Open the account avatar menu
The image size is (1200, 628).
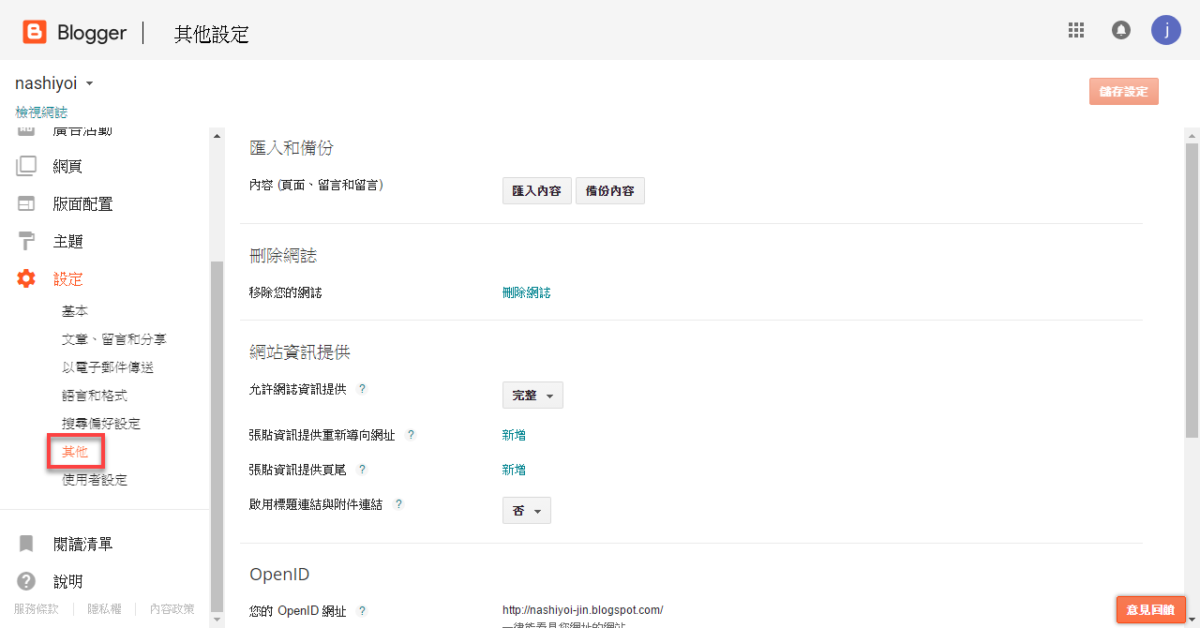pyautogui.click(x=1166, y=30)
